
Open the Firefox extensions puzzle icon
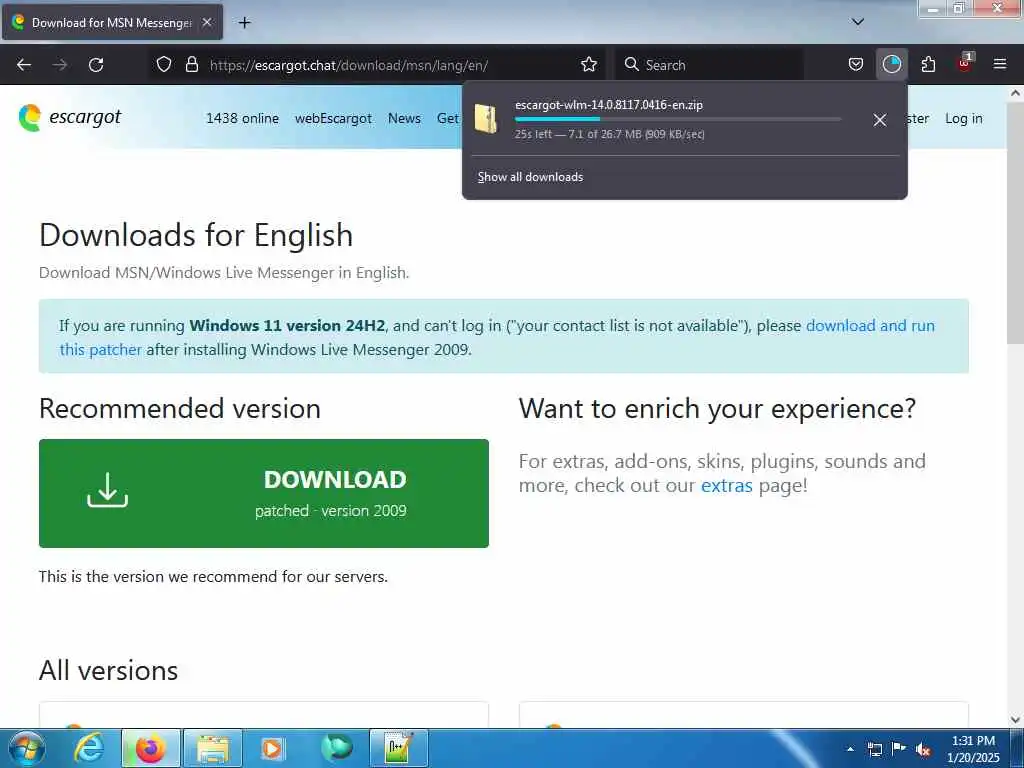(928, 65)
